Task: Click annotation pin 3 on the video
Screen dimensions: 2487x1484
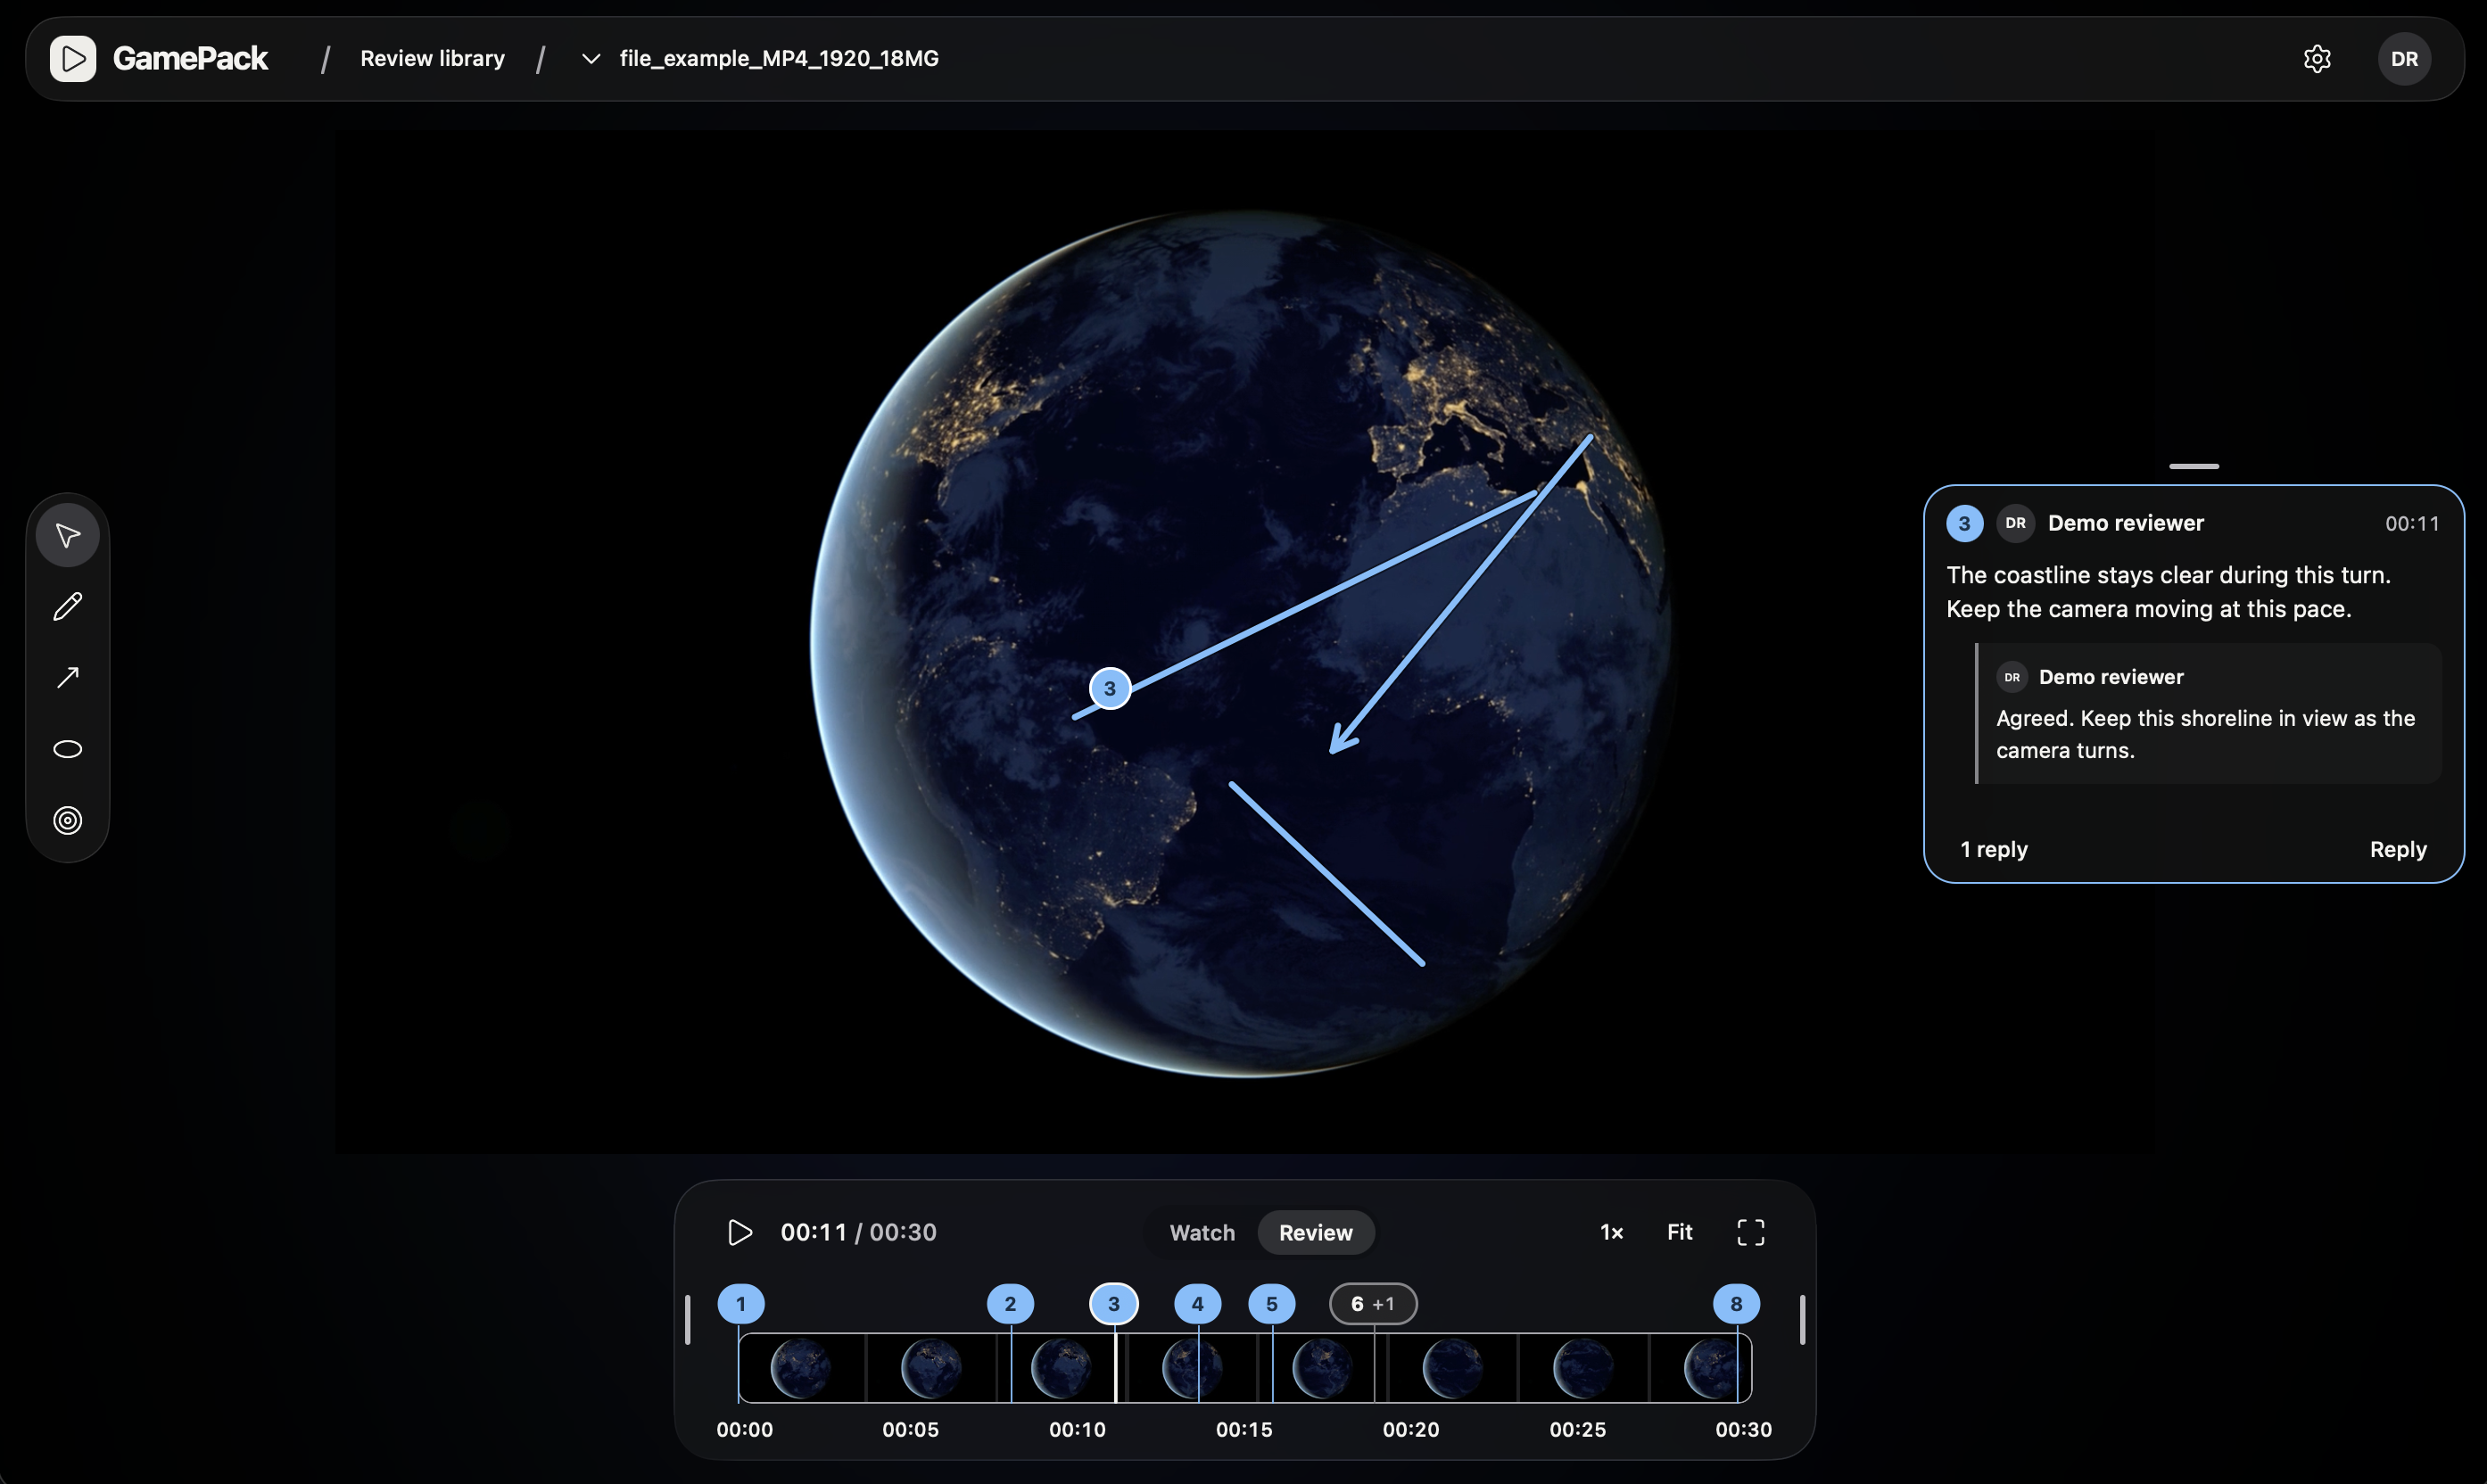Action: [x=1109, y=688]
